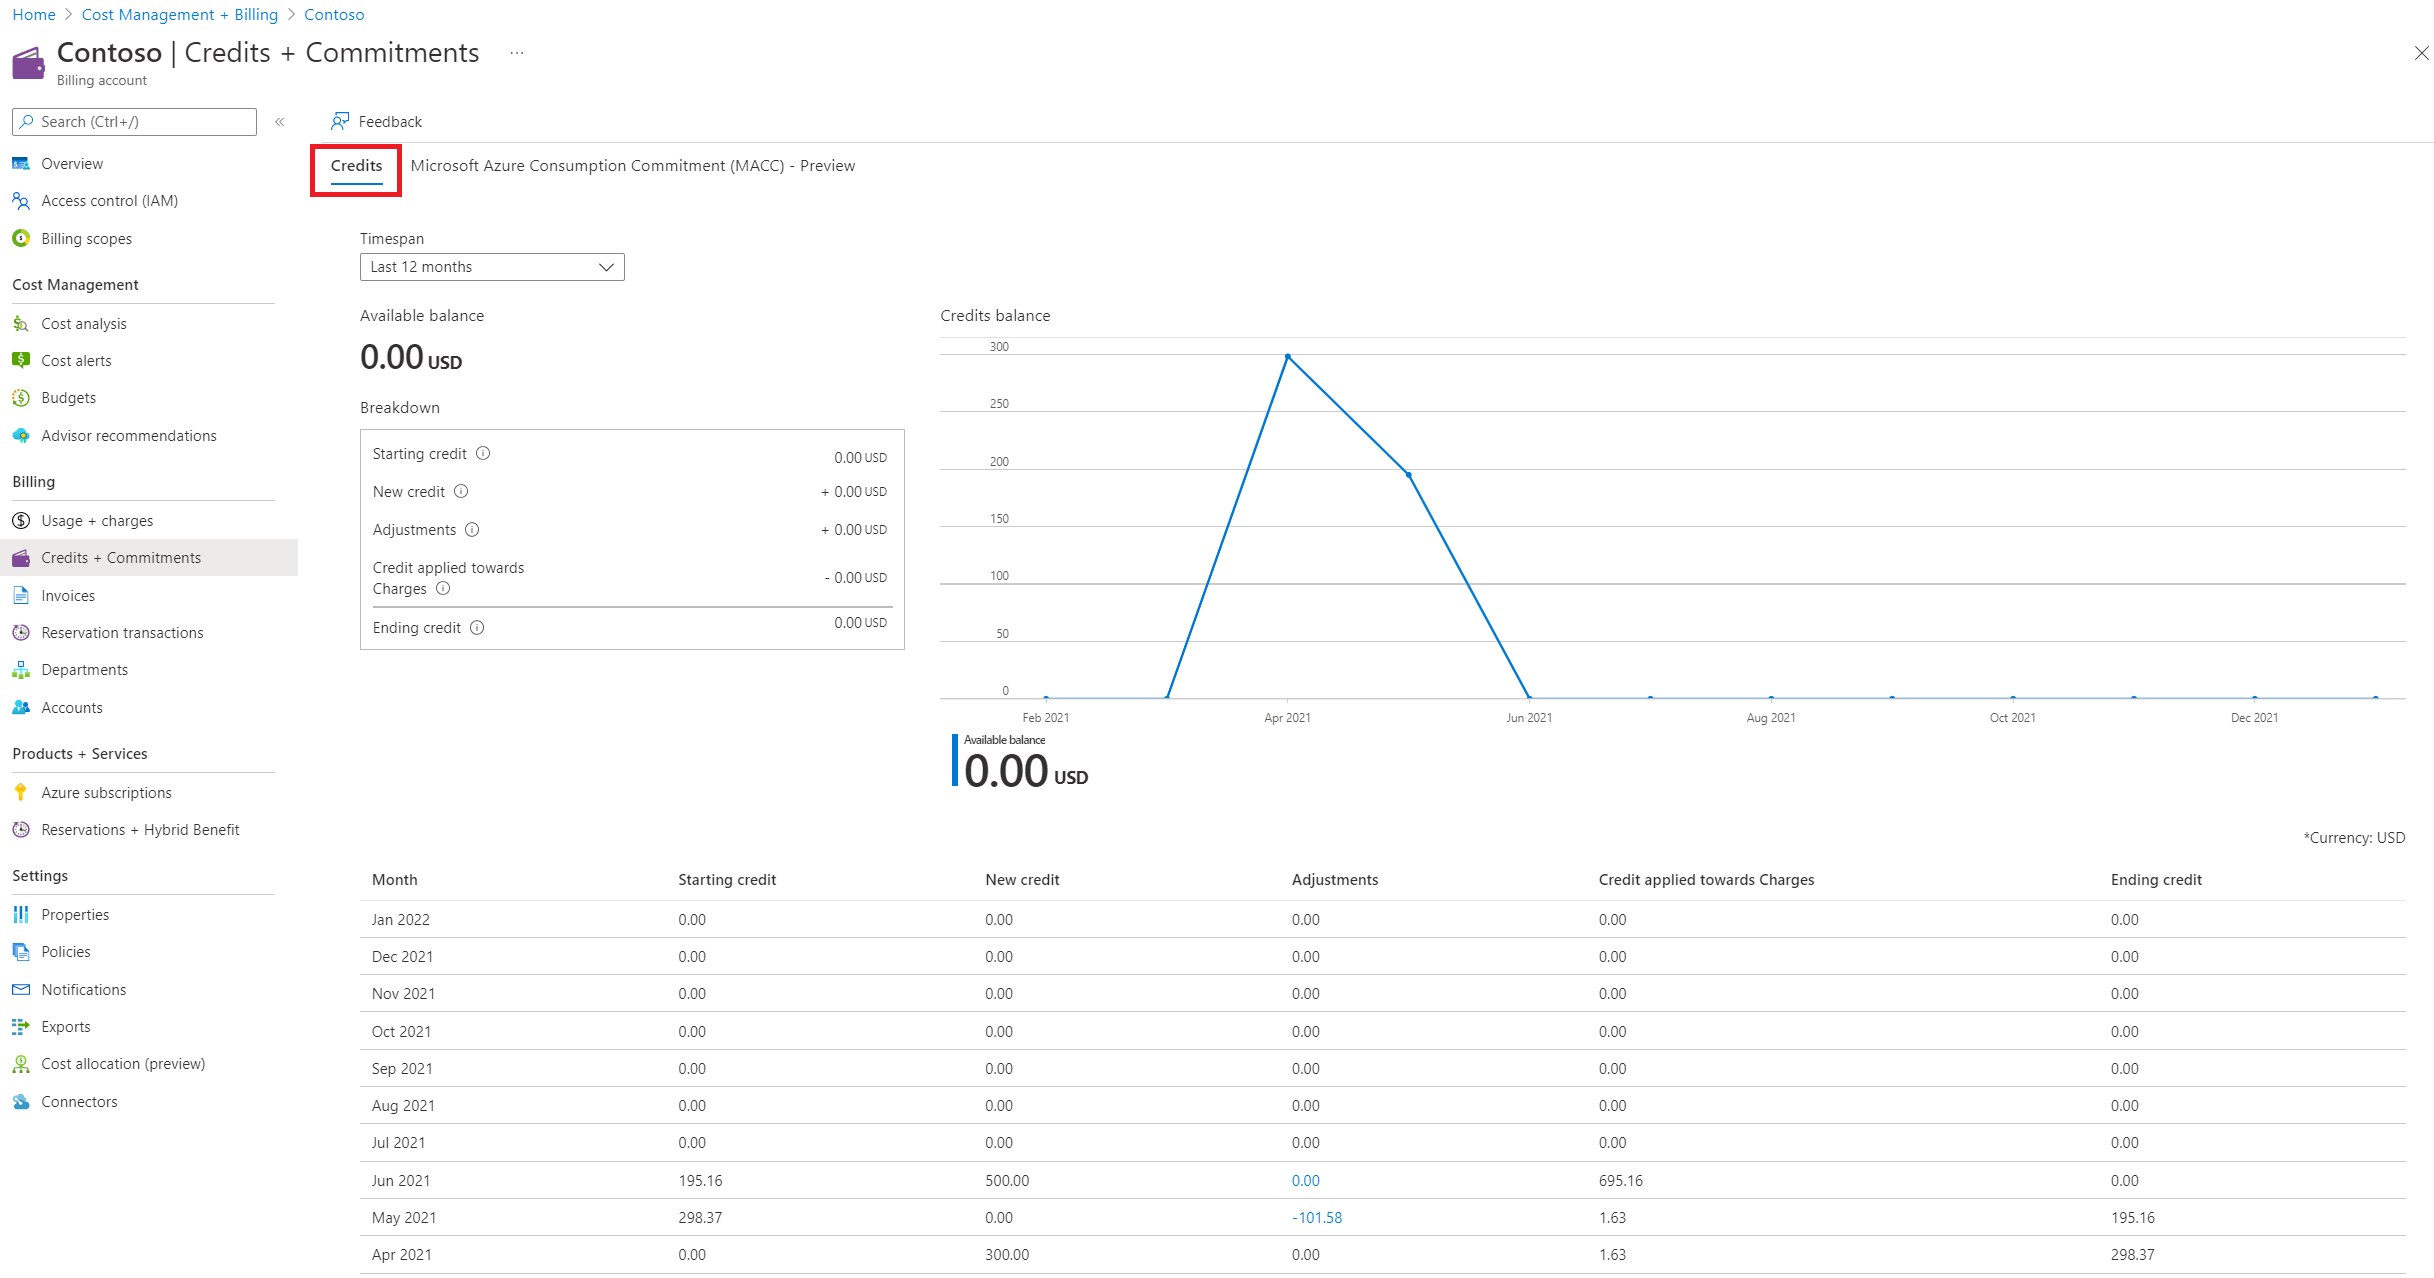Navigate to Cost Management + Billing breadcrumb
The image size is (2434, 1278).
pyautogui.click(x=179, y=14)
